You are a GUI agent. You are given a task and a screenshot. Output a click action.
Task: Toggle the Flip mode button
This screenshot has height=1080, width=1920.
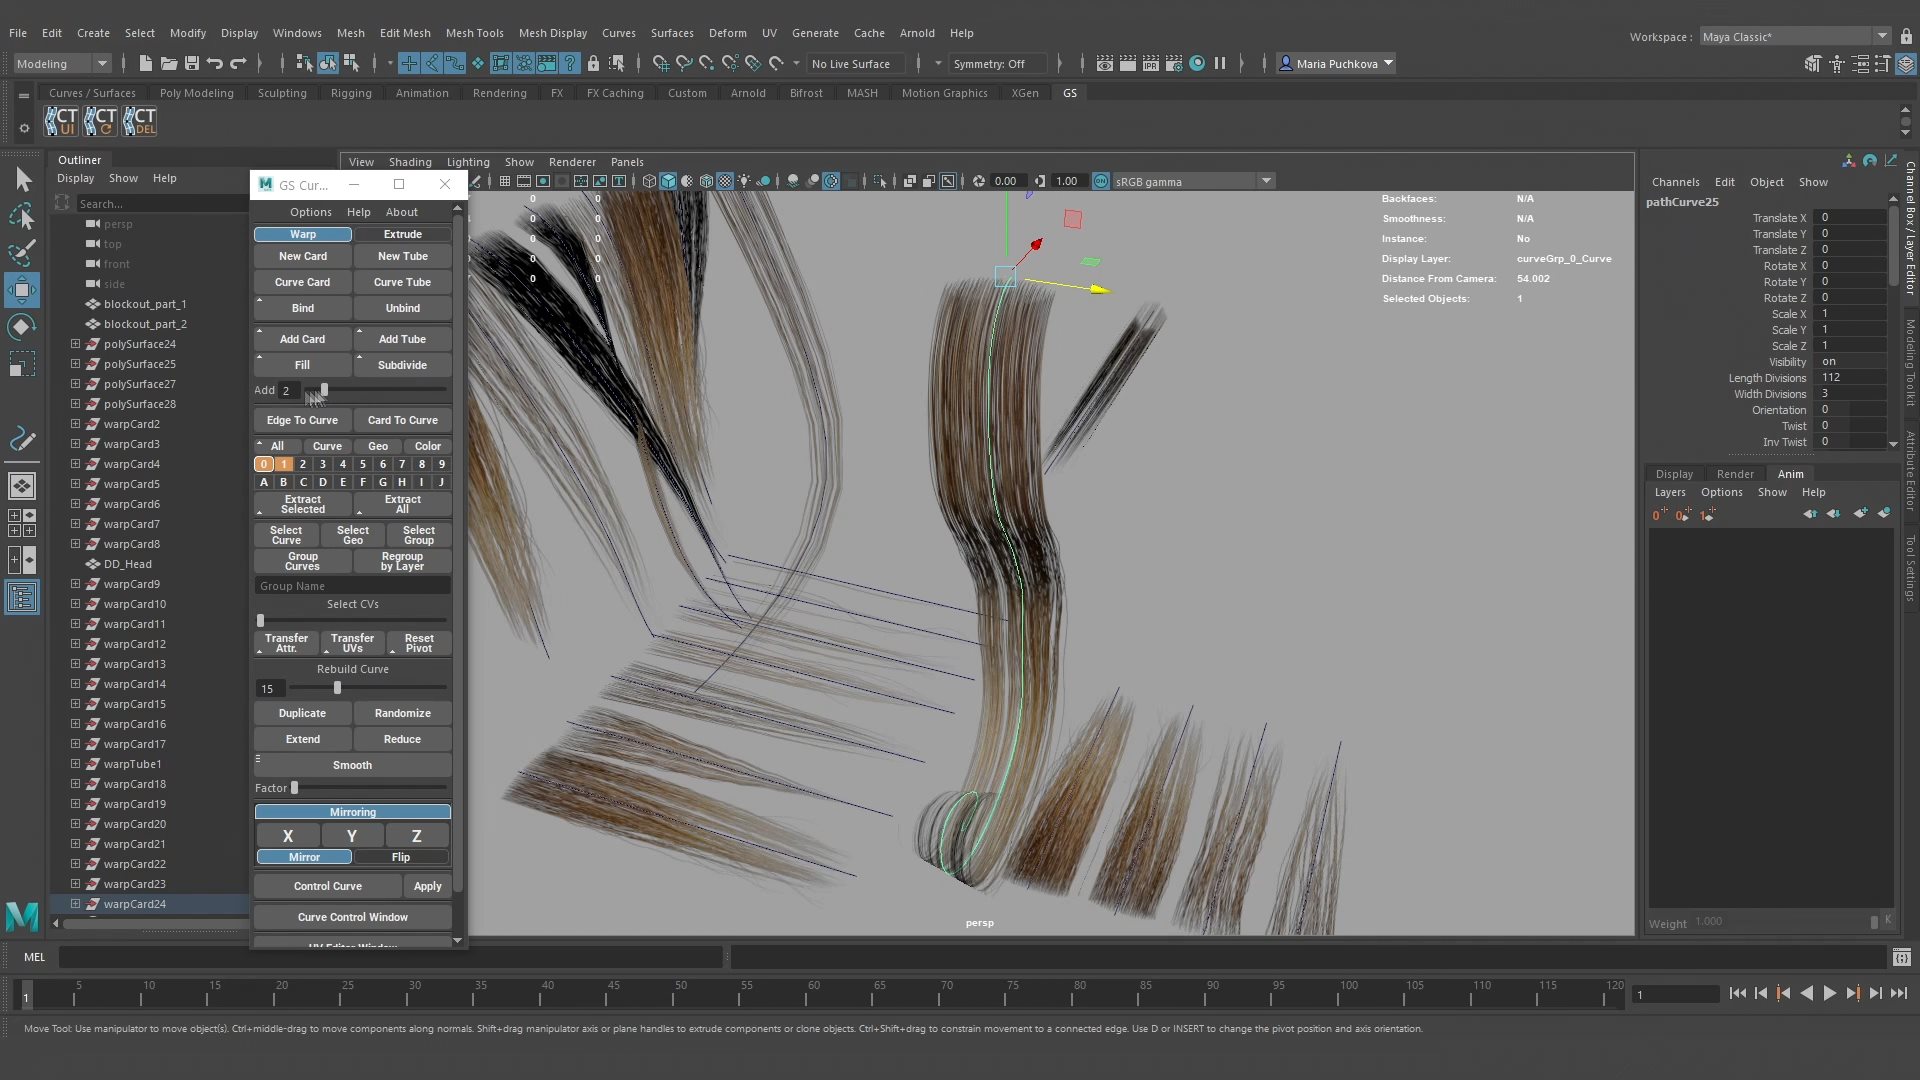pyautogui.click(x=401, y=857)
